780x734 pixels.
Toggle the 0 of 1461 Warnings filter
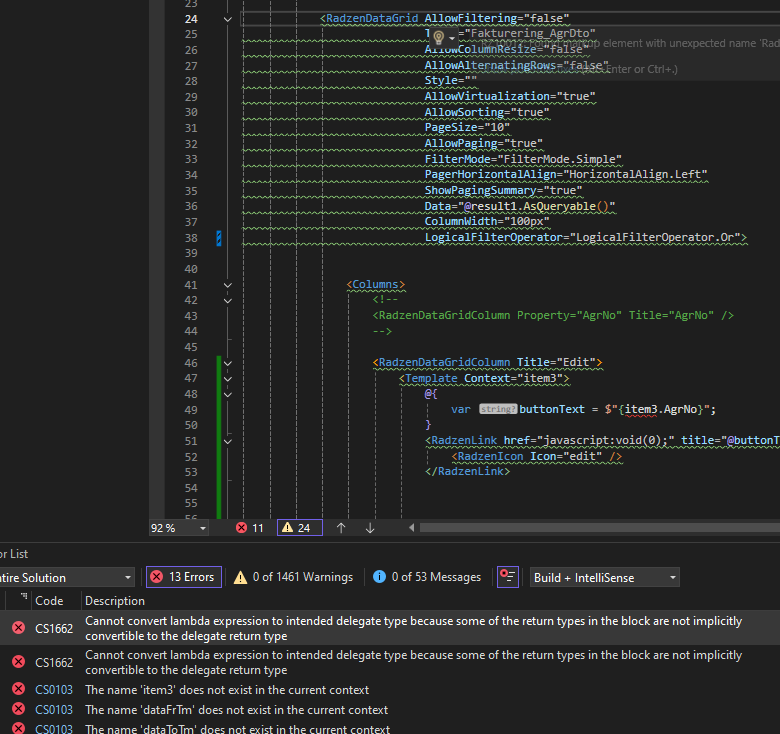(x=293, y=577)
